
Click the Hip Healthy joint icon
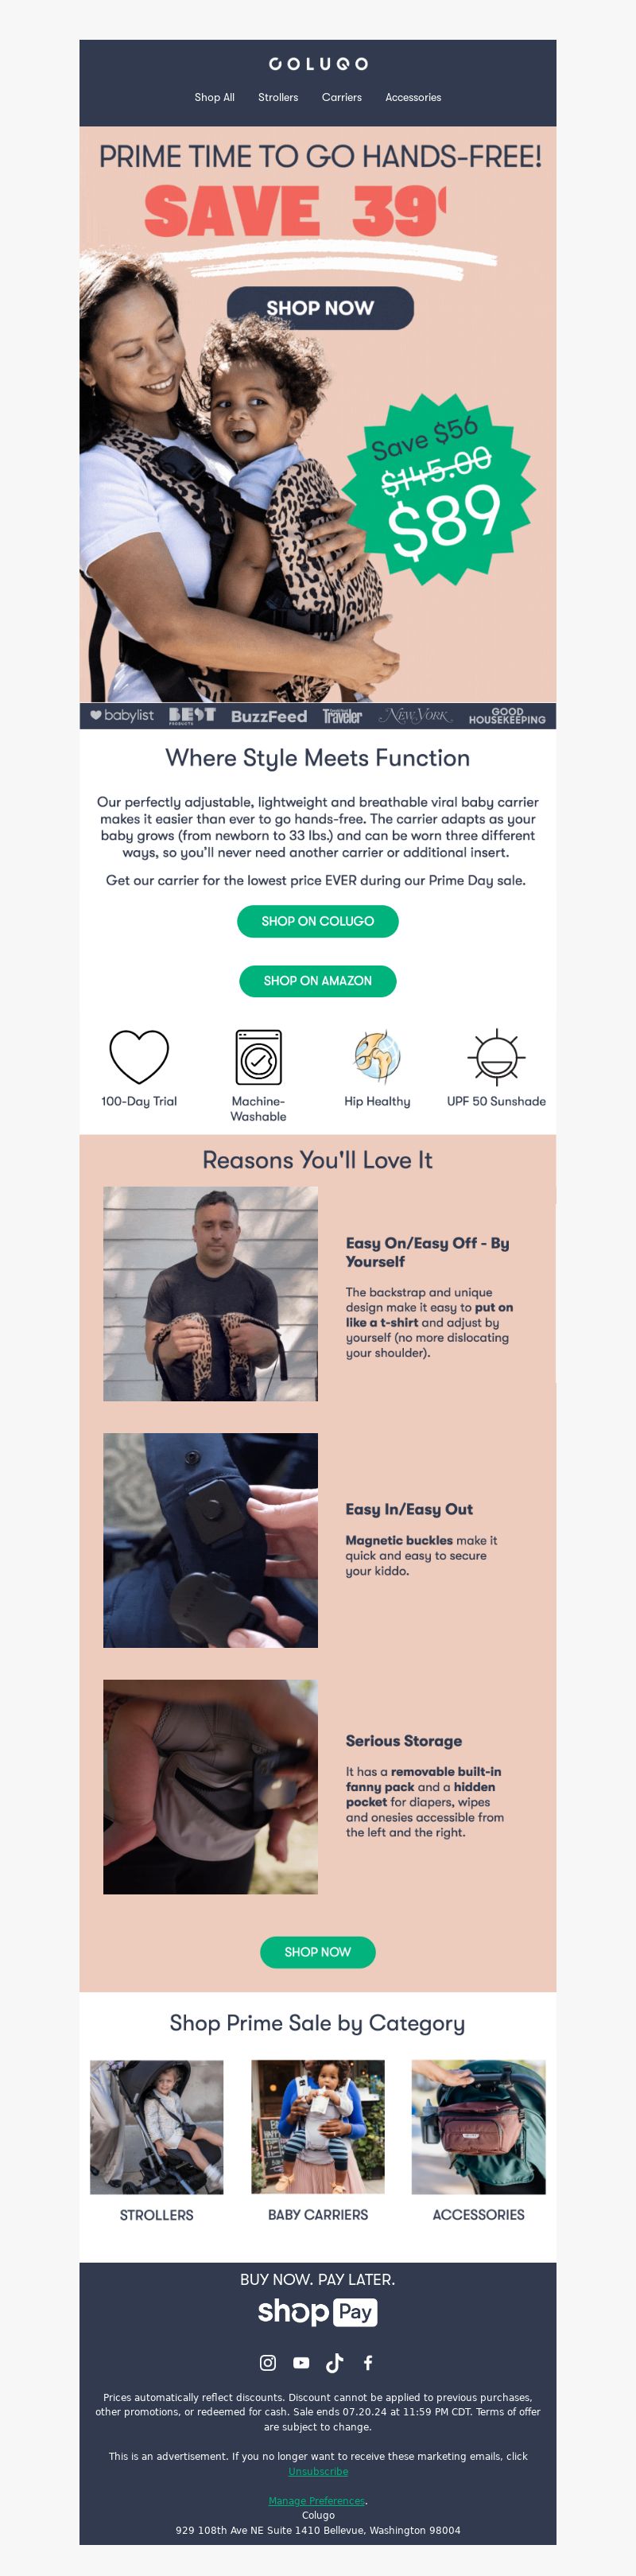pyautogui.click(x=377, y=1057)
